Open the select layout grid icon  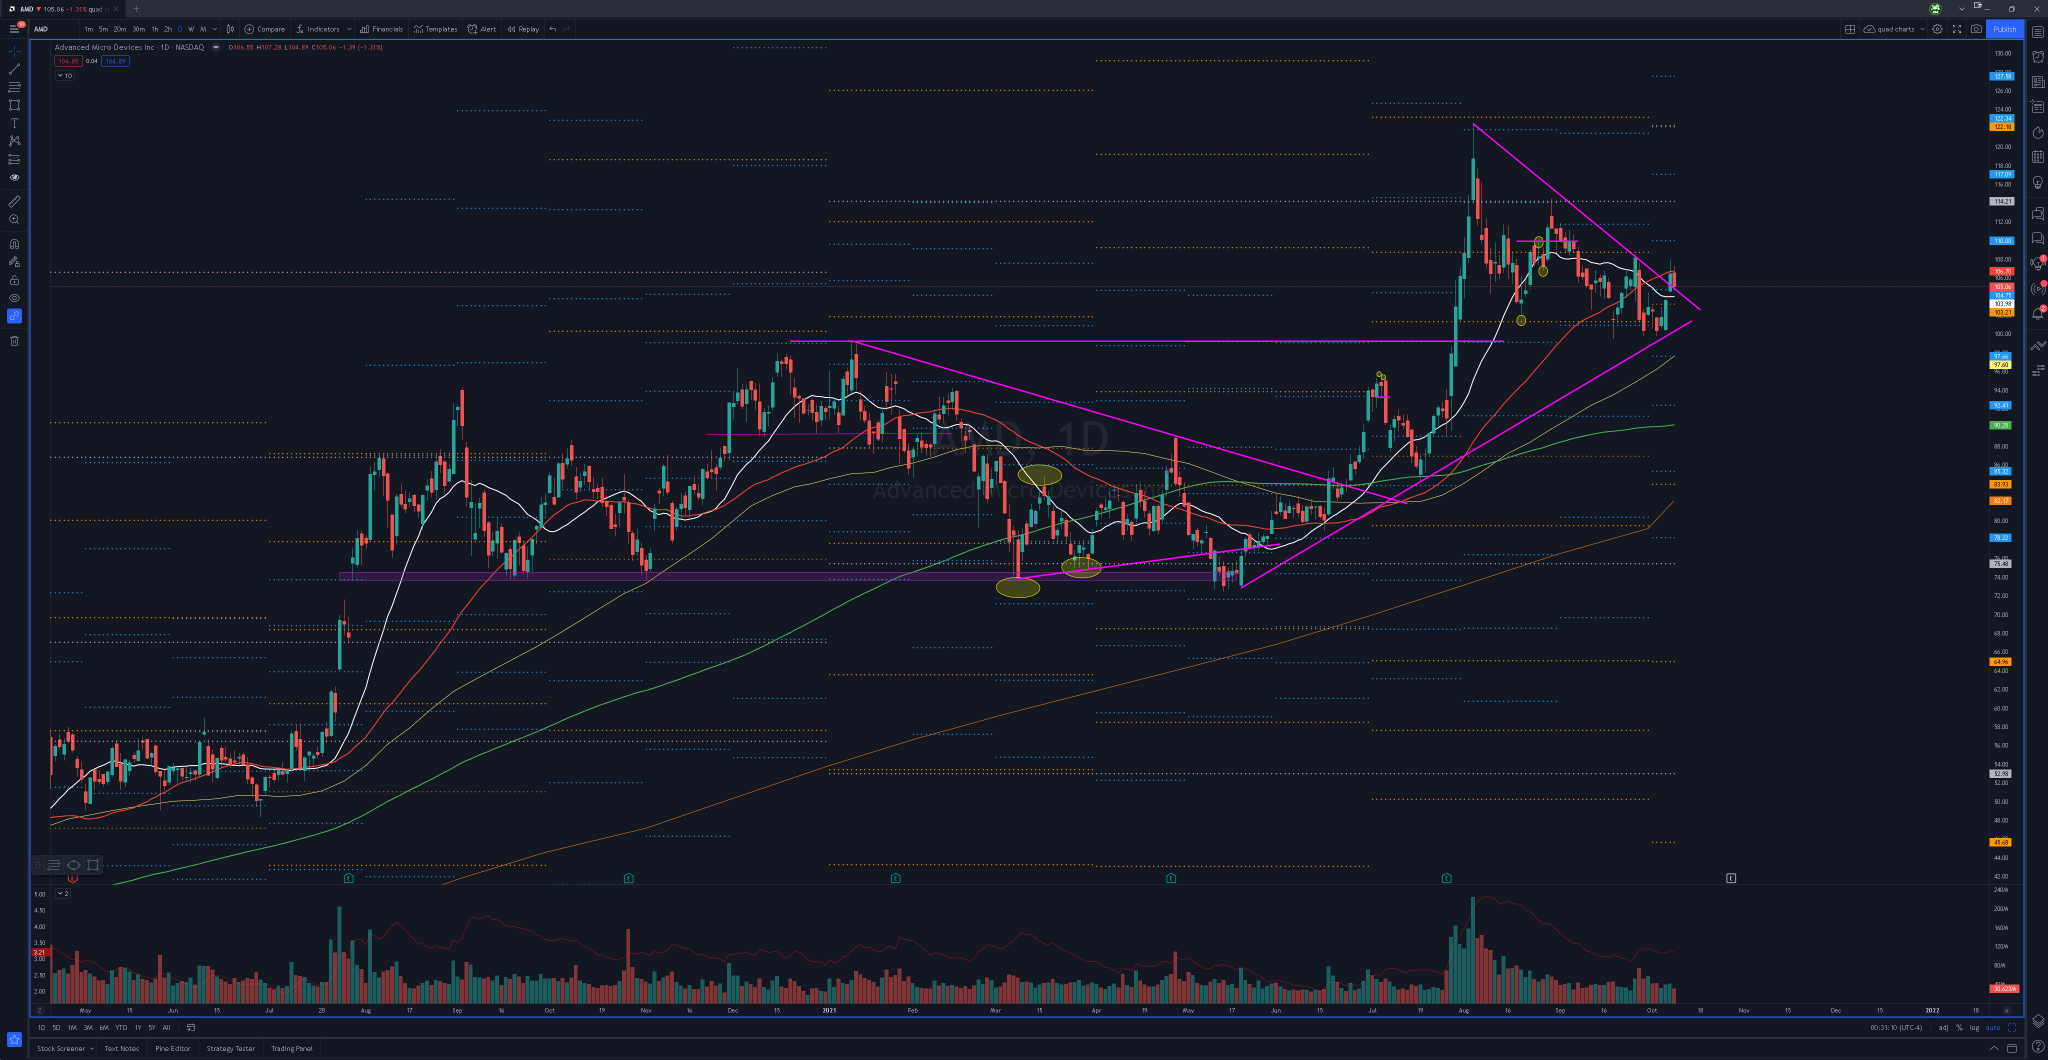click(1850, 29)
